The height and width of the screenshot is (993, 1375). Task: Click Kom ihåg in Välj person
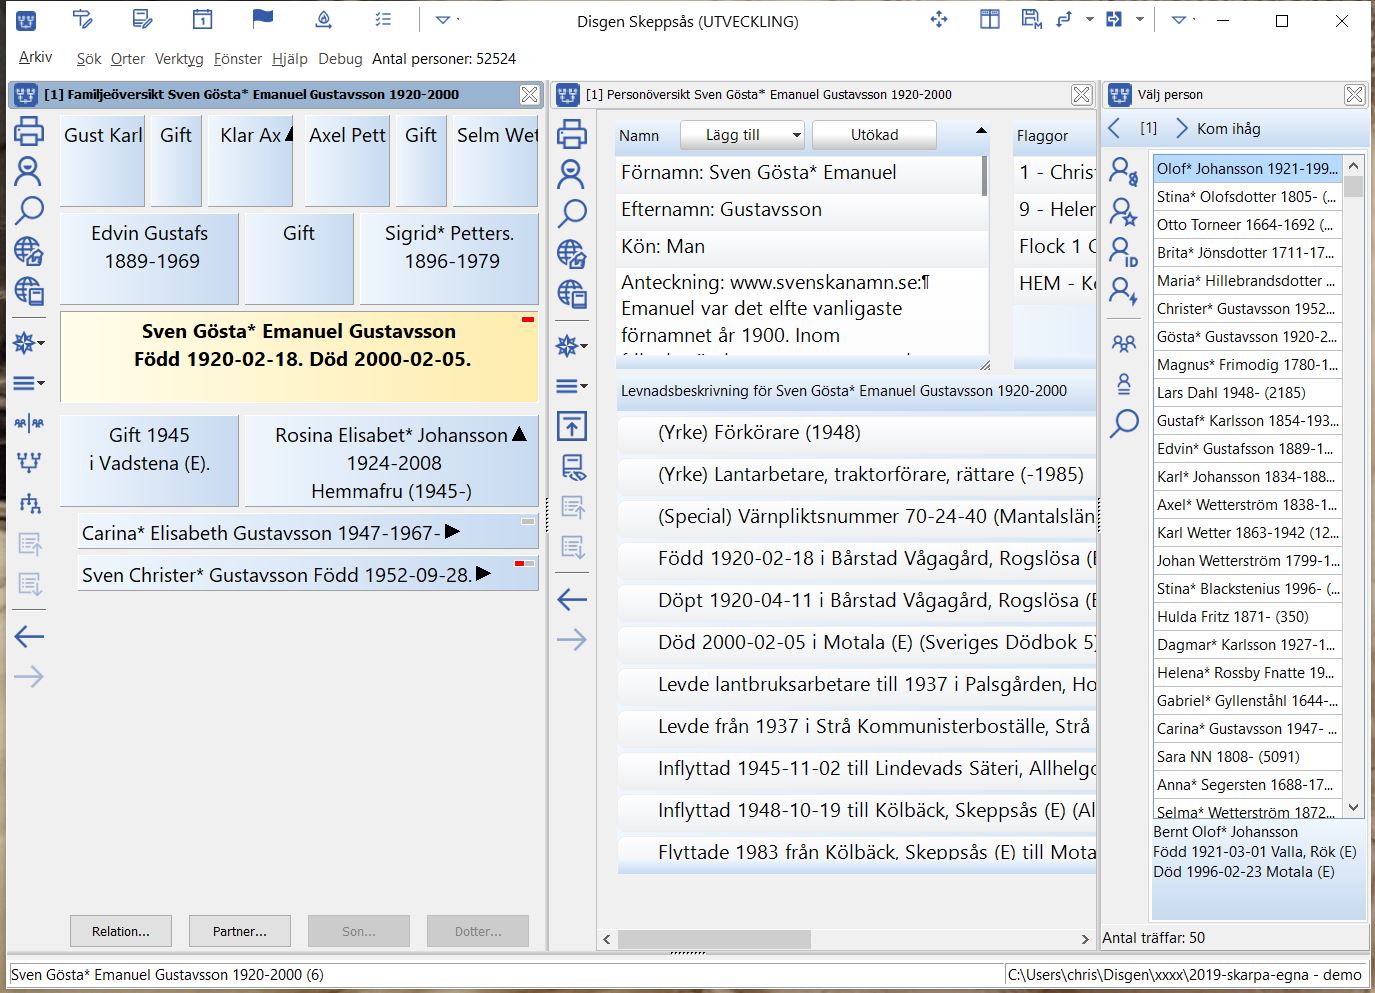click(1229, 128)
